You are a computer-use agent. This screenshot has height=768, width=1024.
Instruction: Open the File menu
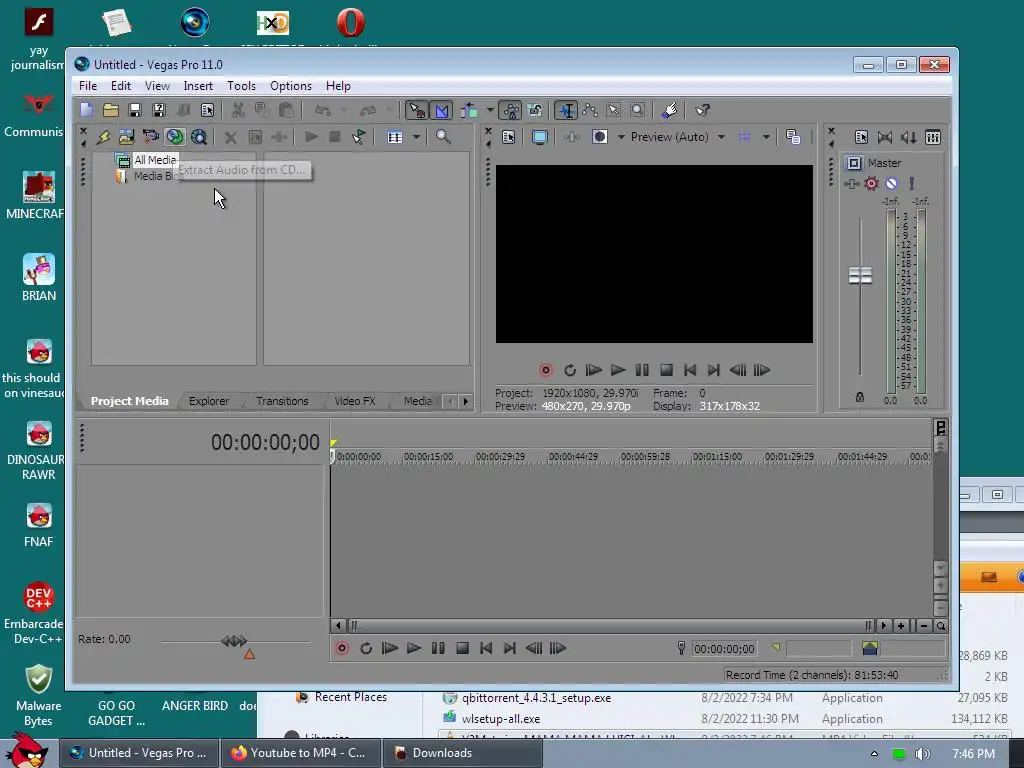pos(88,86)
